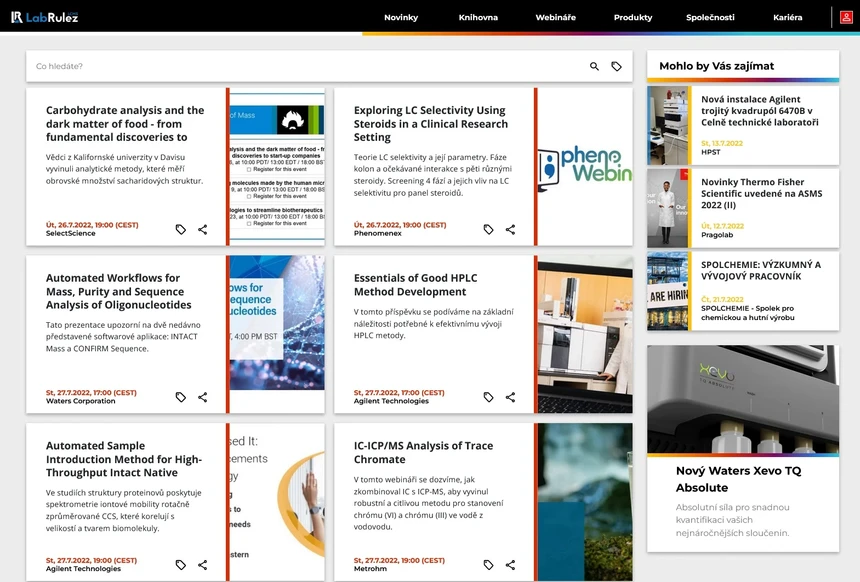Click the Xevo TQ Absolute instrument image

[743, 399]
